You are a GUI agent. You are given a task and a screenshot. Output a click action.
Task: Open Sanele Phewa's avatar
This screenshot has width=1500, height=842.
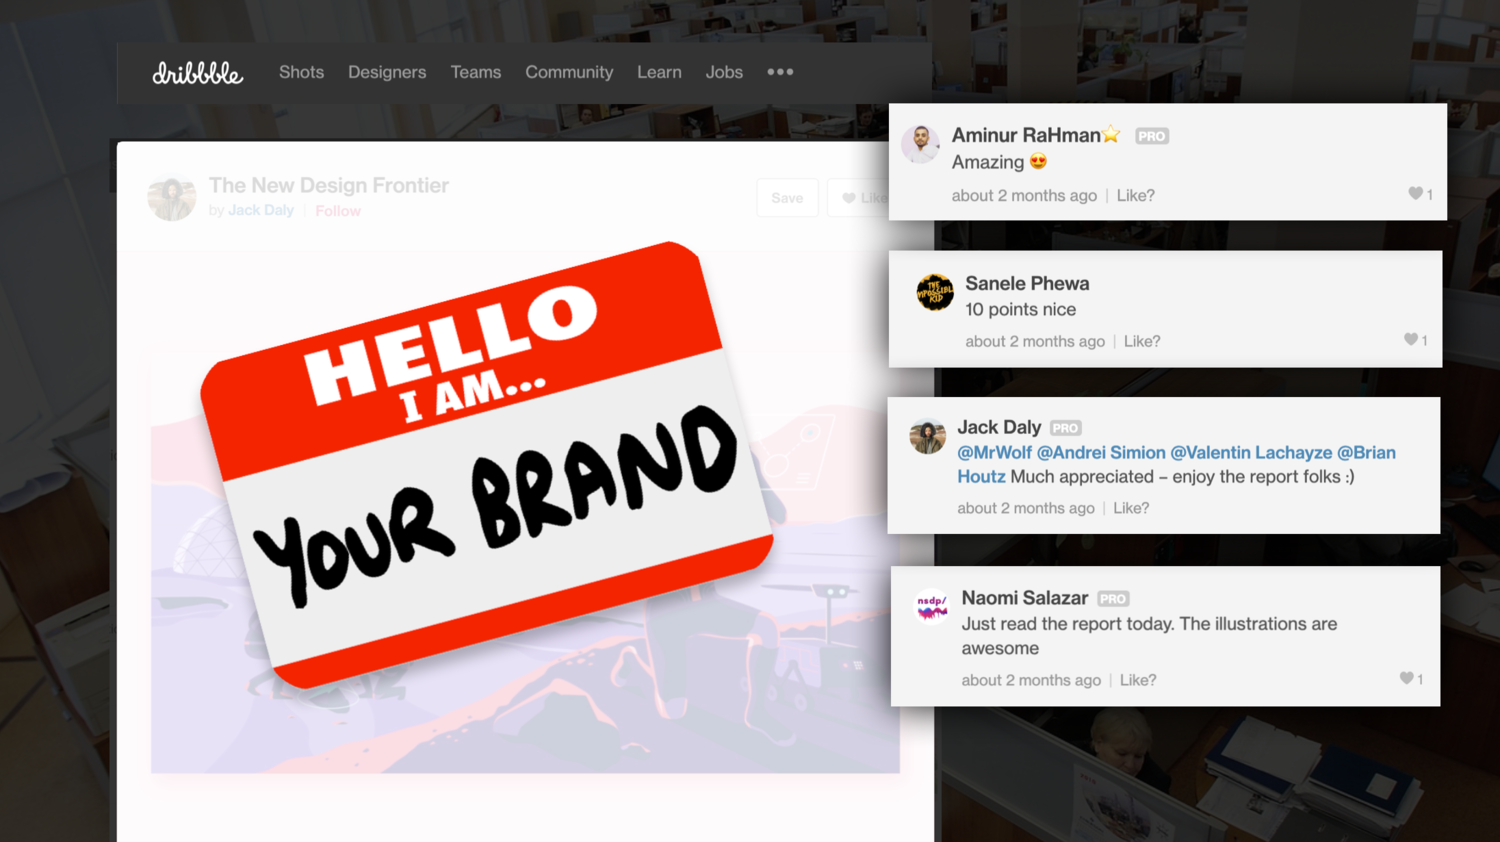935,293
